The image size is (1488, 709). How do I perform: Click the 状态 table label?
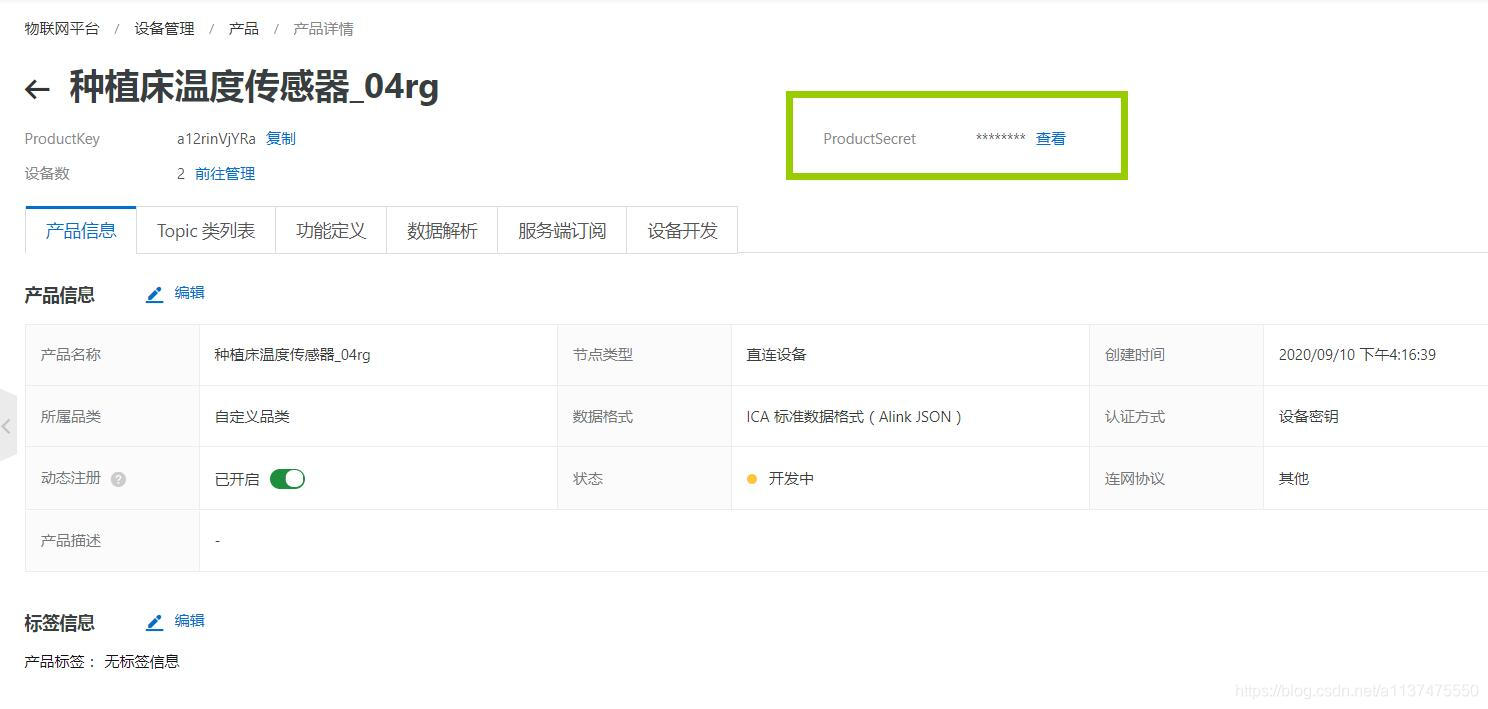coord(588,479)
